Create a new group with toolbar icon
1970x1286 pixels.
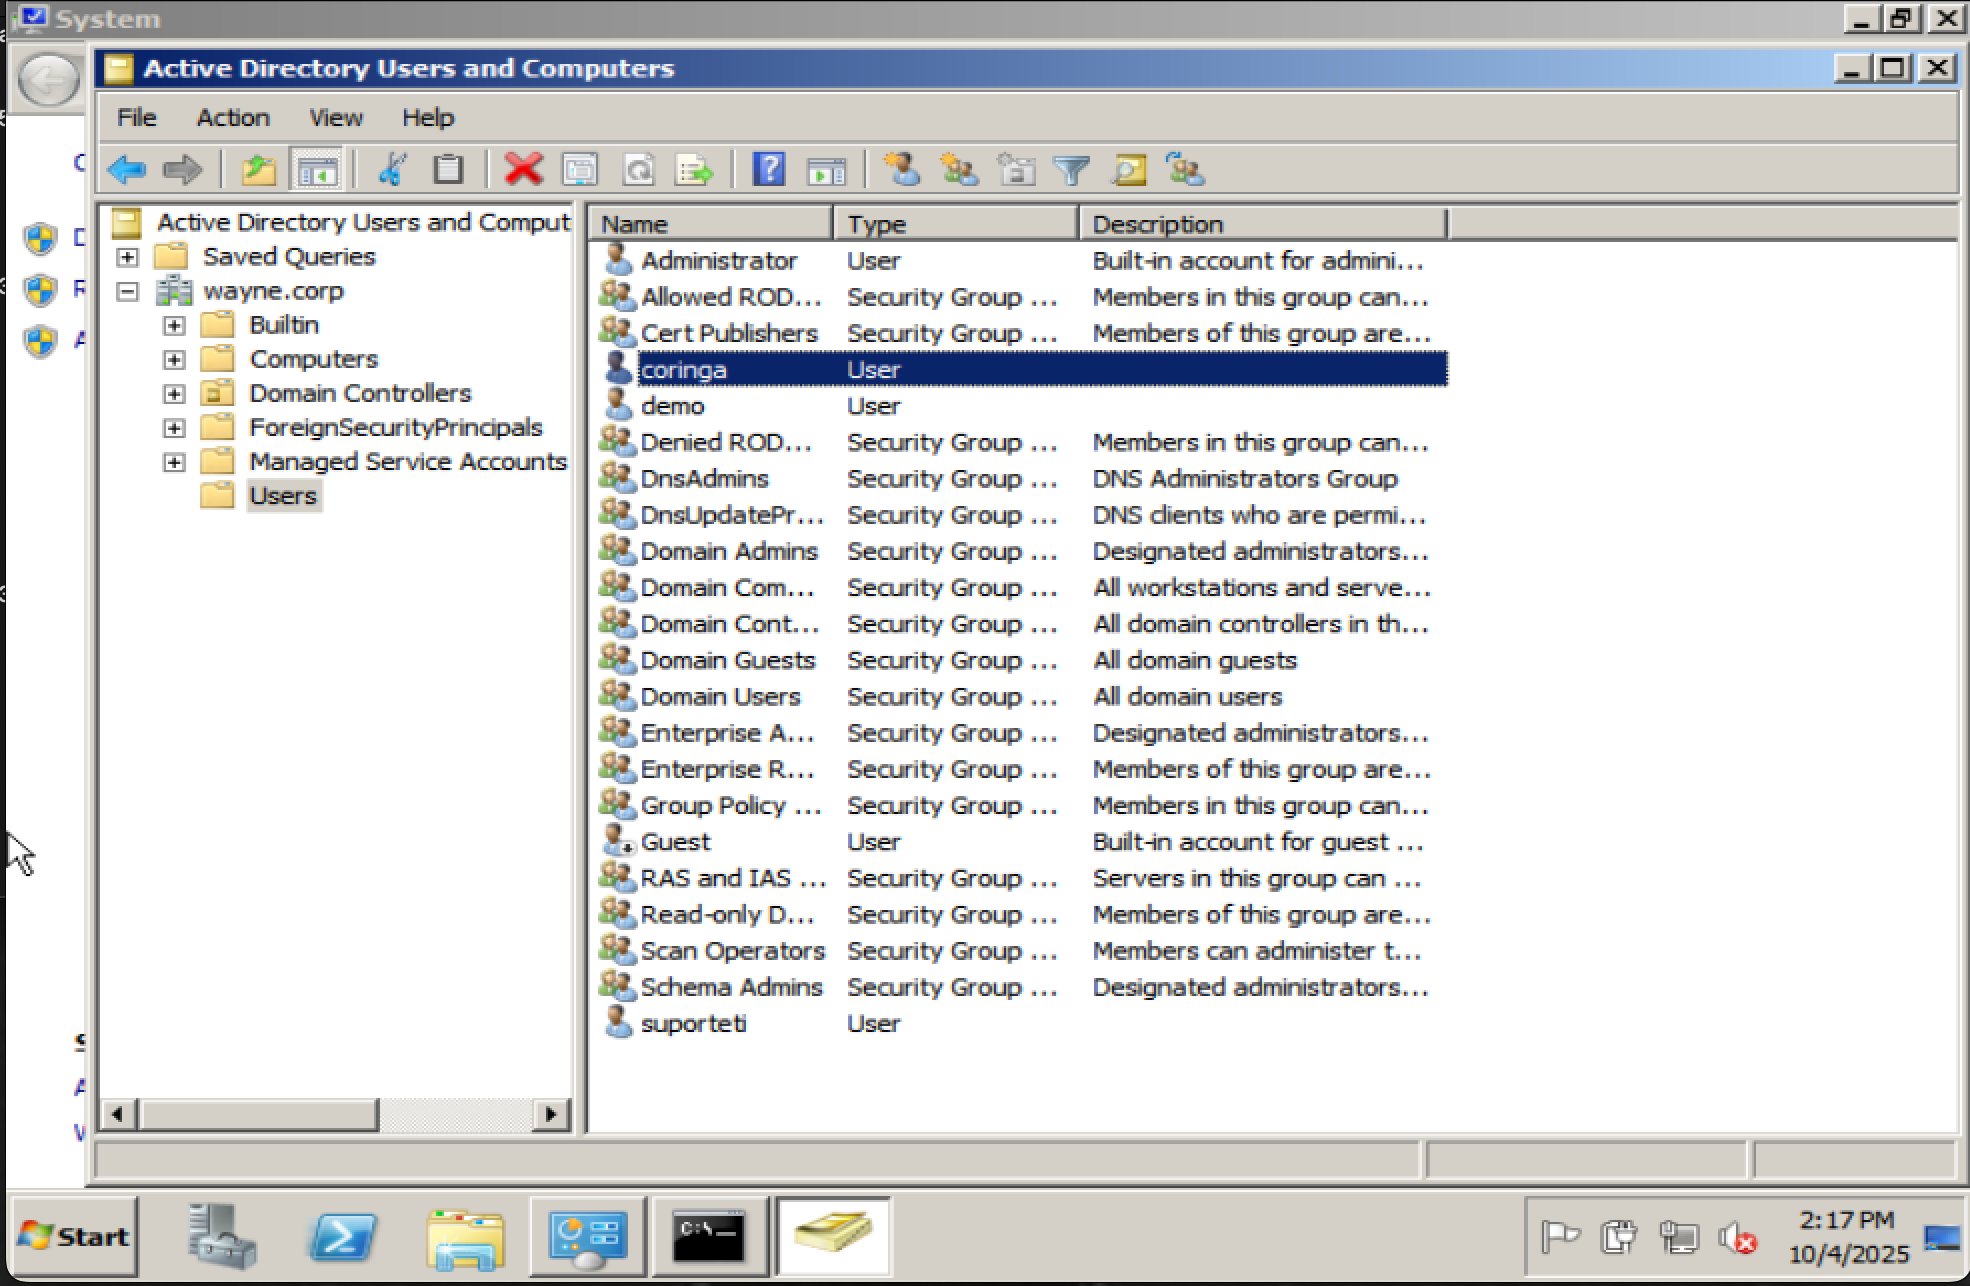pos(959,170)
